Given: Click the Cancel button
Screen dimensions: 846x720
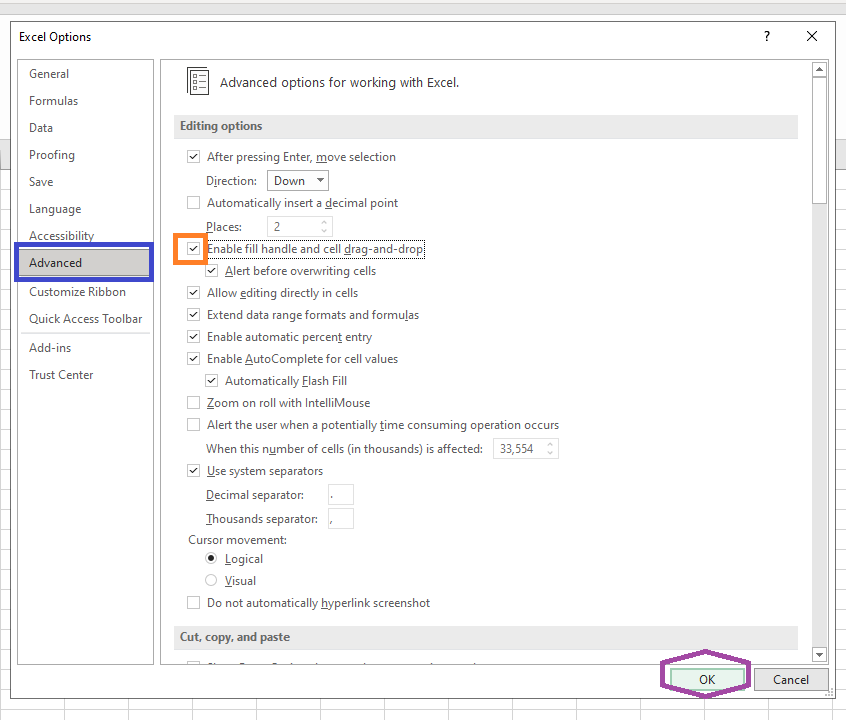Looking at the screenshot, I should (x=790, y=680).
